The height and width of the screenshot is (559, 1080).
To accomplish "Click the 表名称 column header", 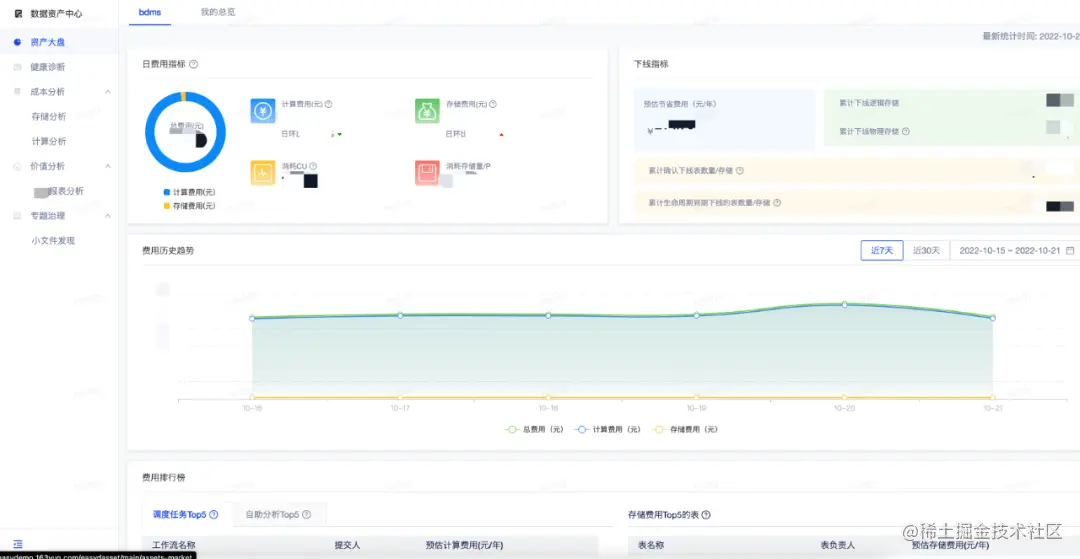I will [651, 545].
